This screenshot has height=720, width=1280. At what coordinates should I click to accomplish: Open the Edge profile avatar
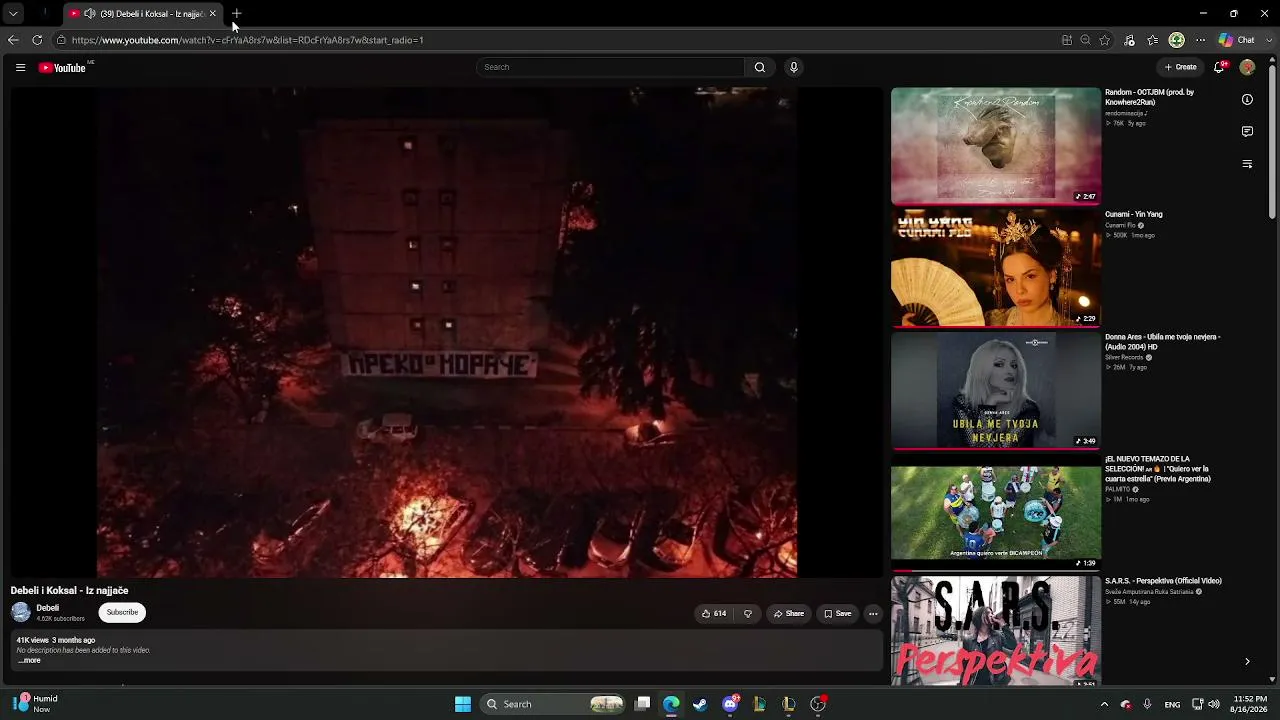pos(1177,40)
